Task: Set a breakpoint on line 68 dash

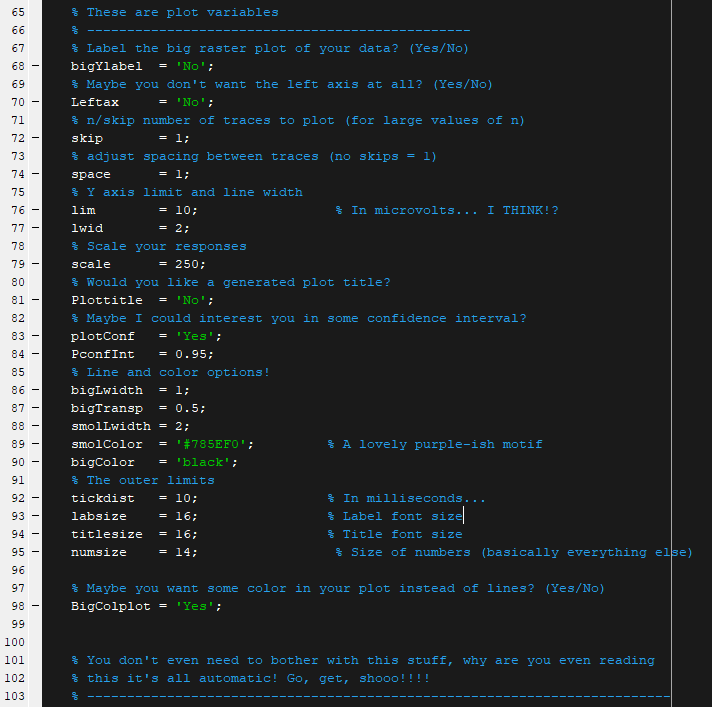Action: (x=35, y=66)
